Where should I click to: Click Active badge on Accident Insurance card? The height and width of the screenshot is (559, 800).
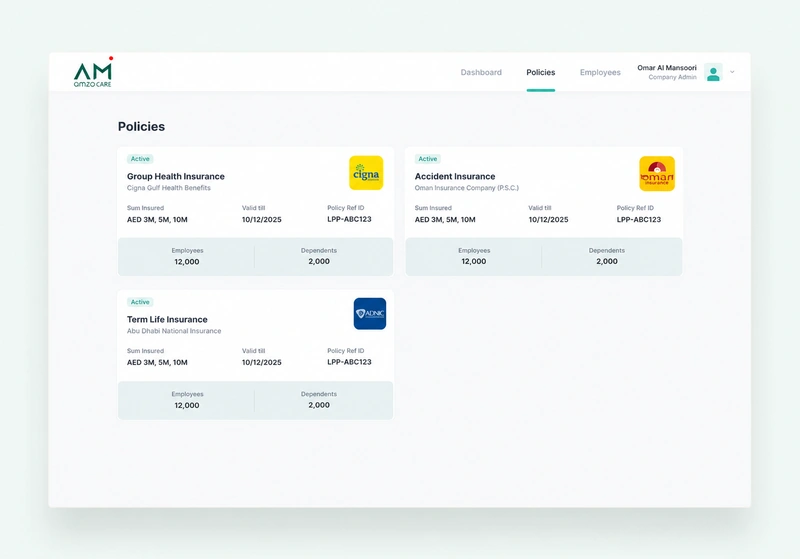click(428, 159)
